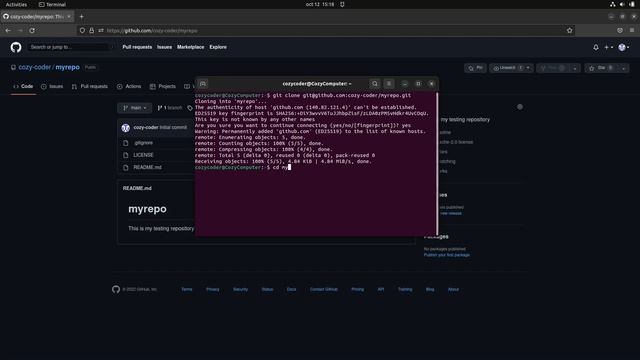This screenshot has width=640, height=360.
Task: Click the tags icon next to branches
Action: tap(190, 108)
